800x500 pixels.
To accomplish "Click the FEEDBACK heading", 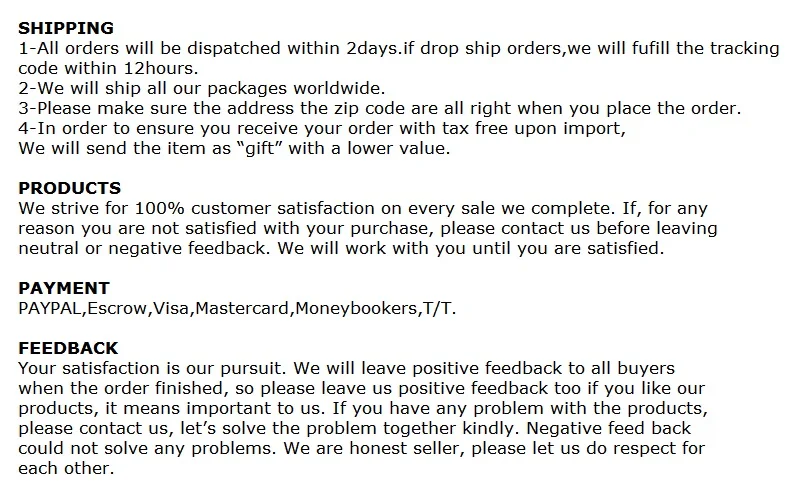I will point(68,348).
